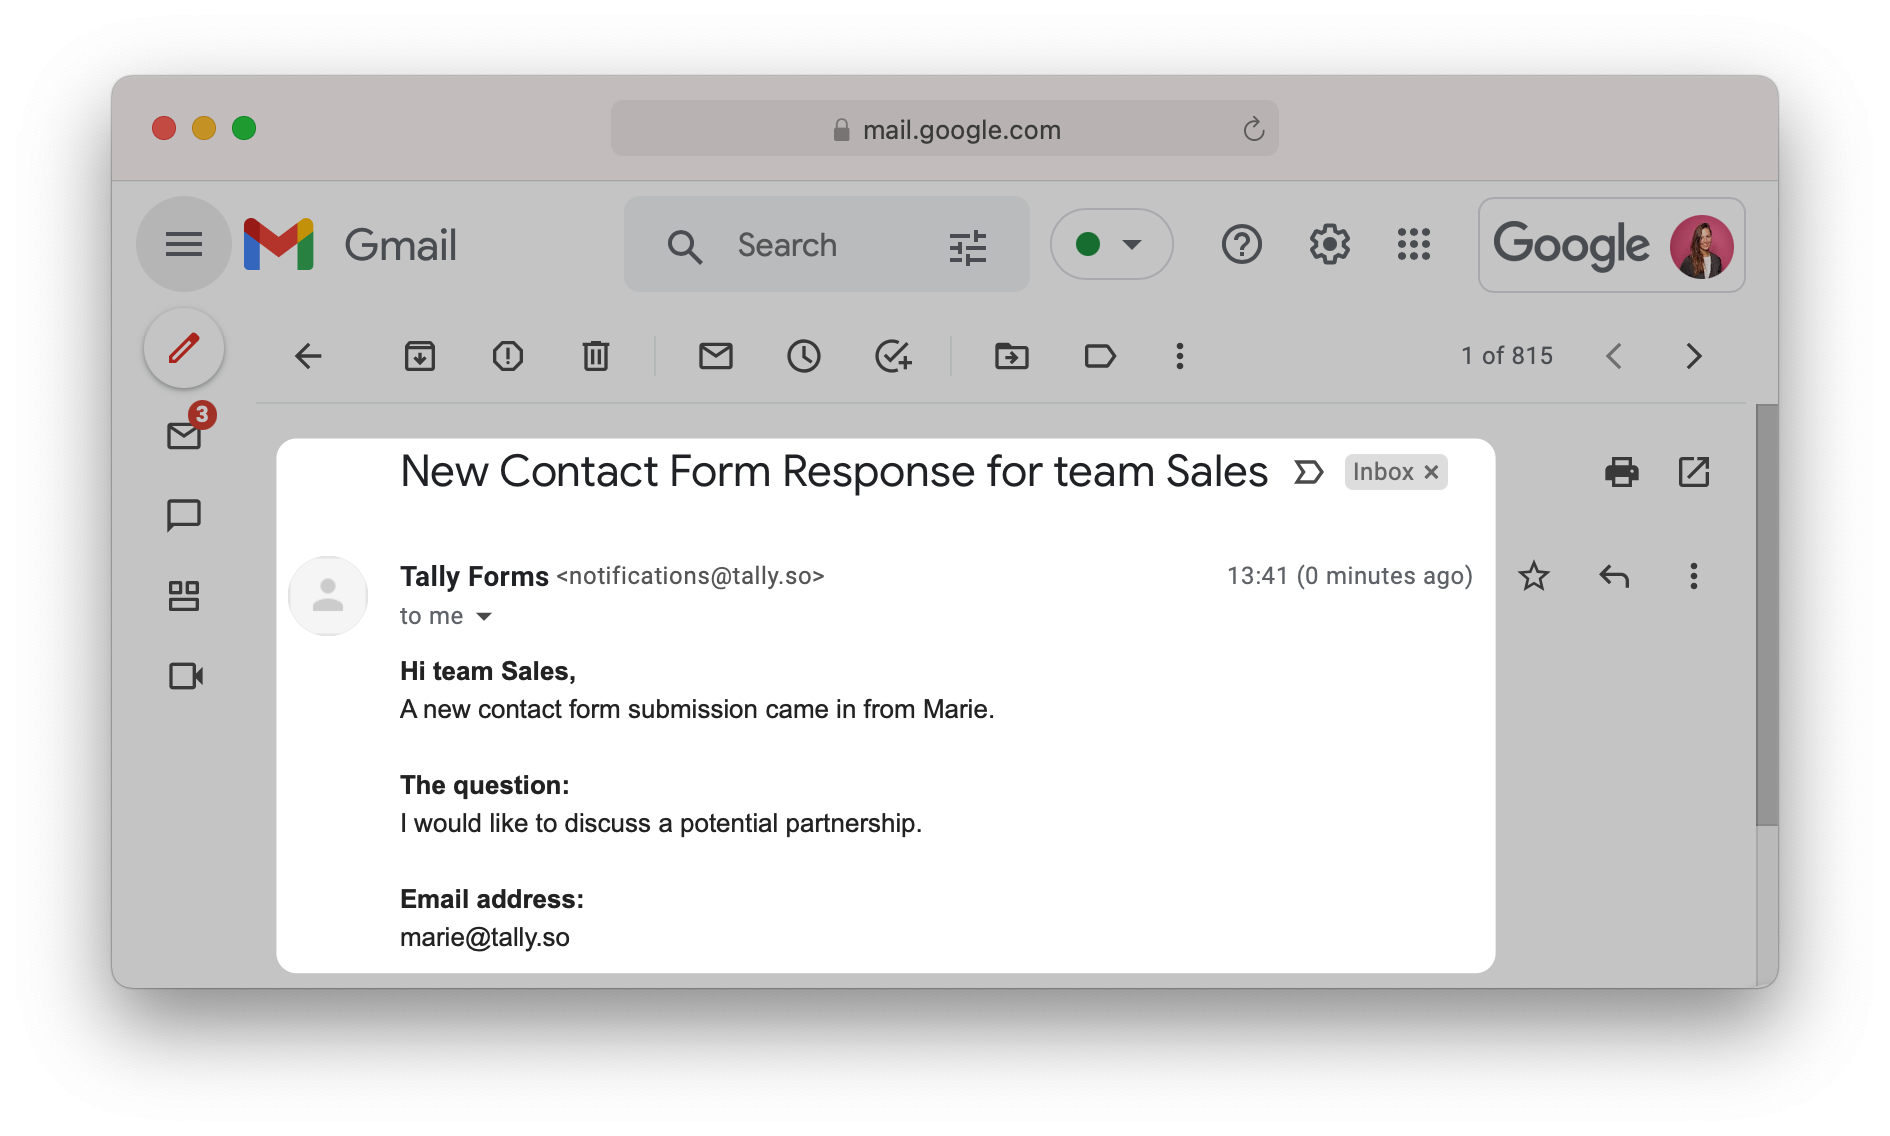Open the Google account profile picture
The image size is (1890, 1136).
pos(1702,246)
